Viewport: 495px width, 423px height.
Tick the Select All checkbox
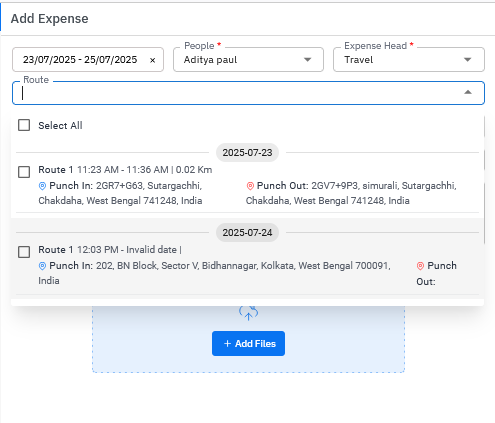[x=24, y=125]
